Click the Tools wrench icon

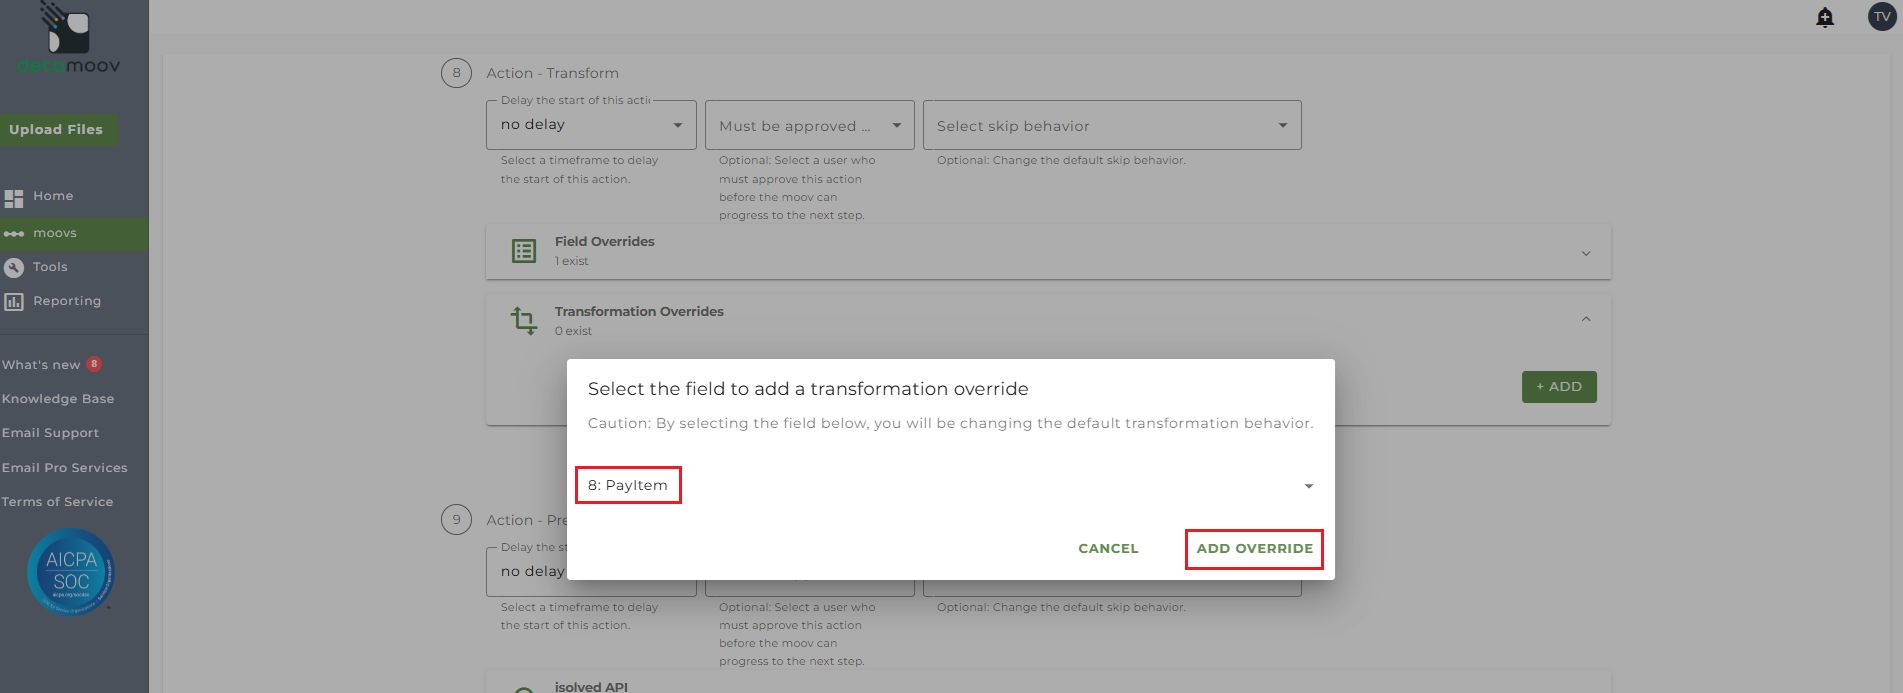coord(14,267)
